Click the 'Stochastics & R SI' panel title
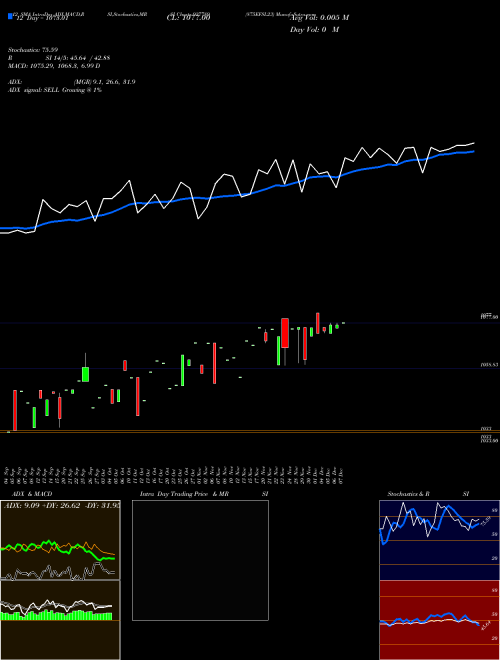The height and width of the screenshot is (660, 500). tap(428, 494)
